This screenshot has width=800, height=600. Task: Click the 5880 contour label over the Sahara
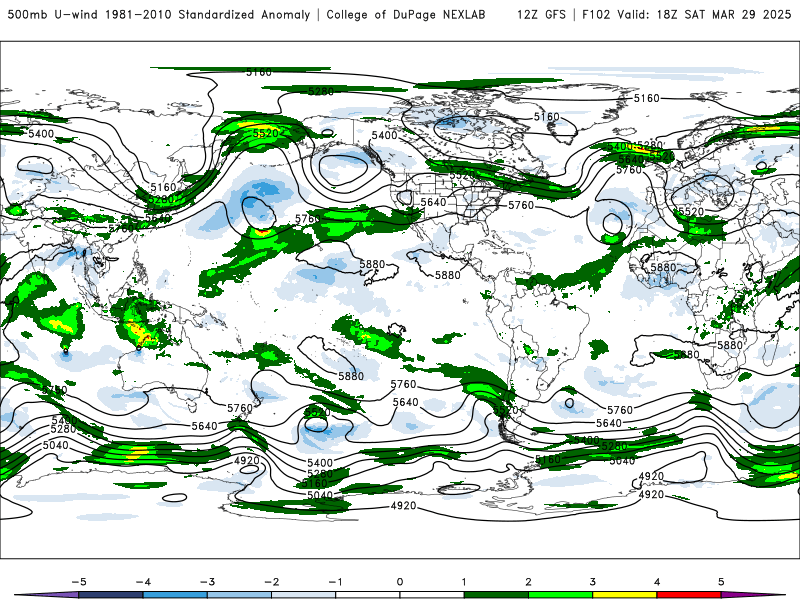pos(663,267)
